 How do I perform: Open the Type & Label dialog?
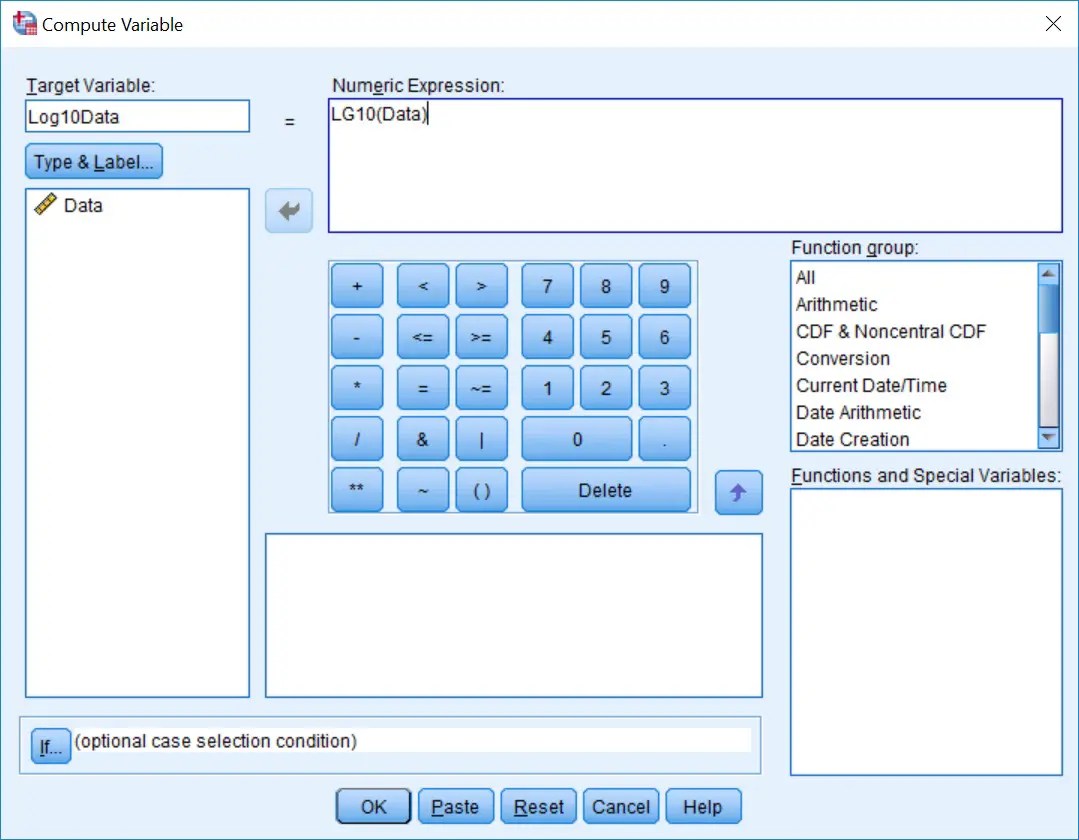tap(93, 161)
